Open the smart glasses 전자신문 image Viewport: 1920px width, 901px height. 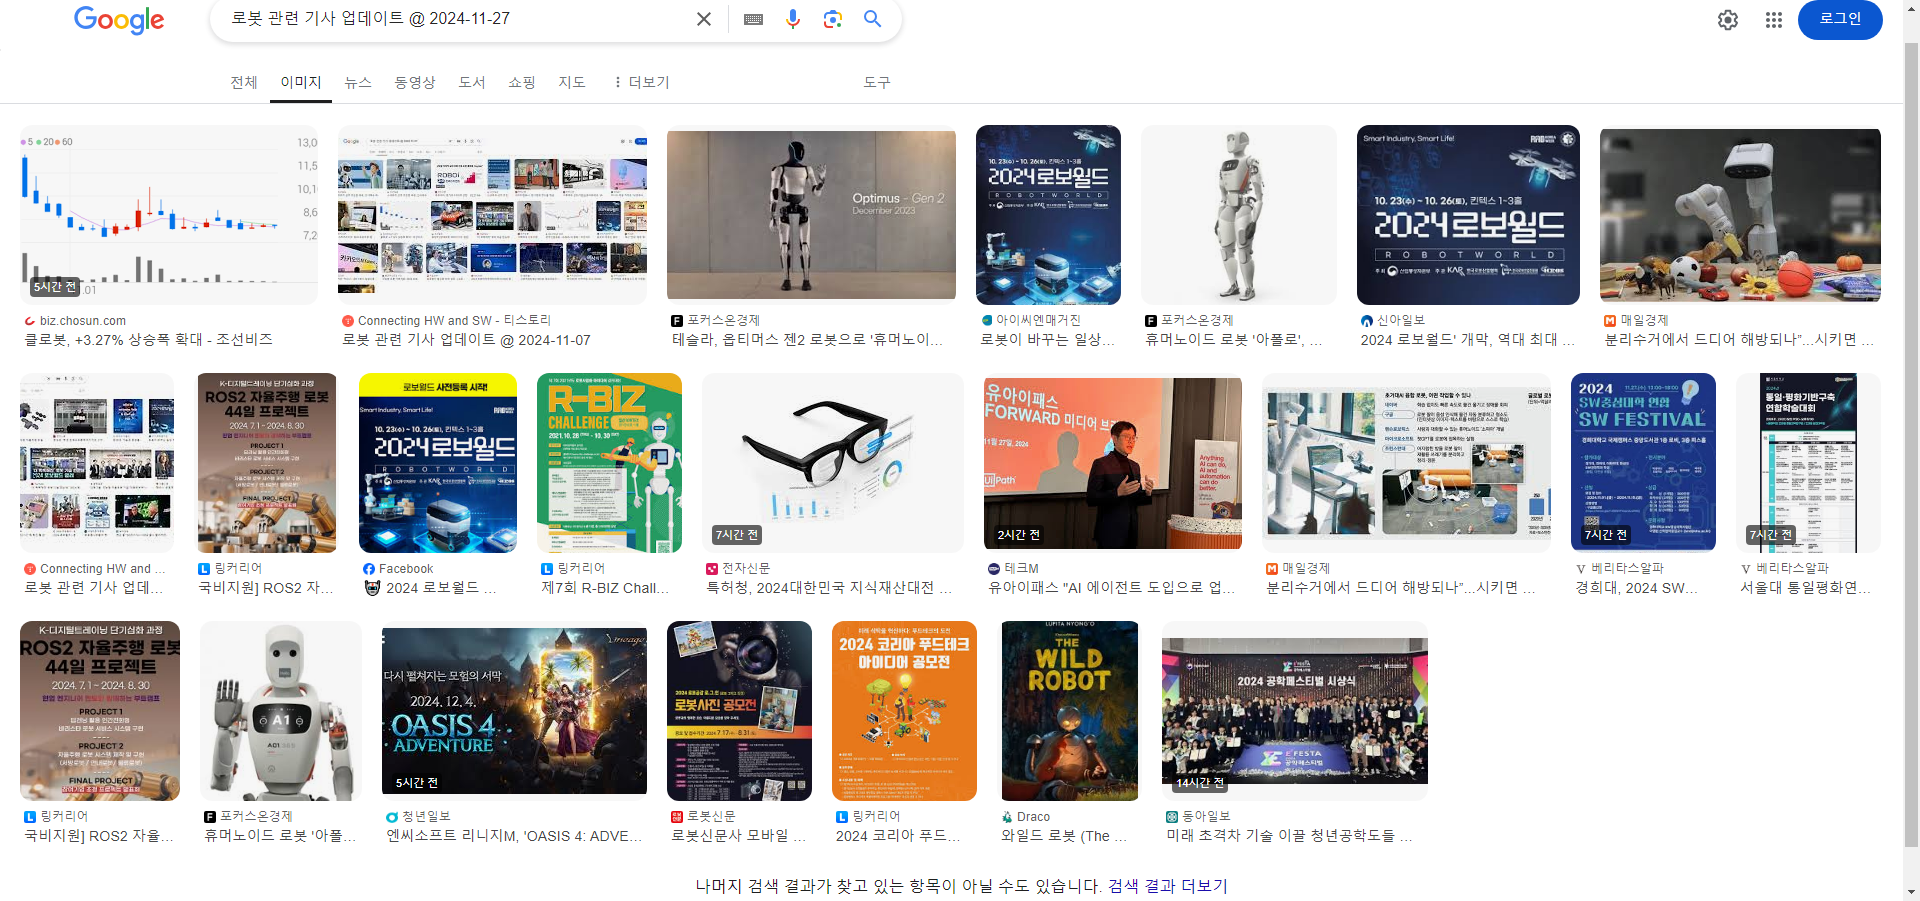click(x=833, y=463)
